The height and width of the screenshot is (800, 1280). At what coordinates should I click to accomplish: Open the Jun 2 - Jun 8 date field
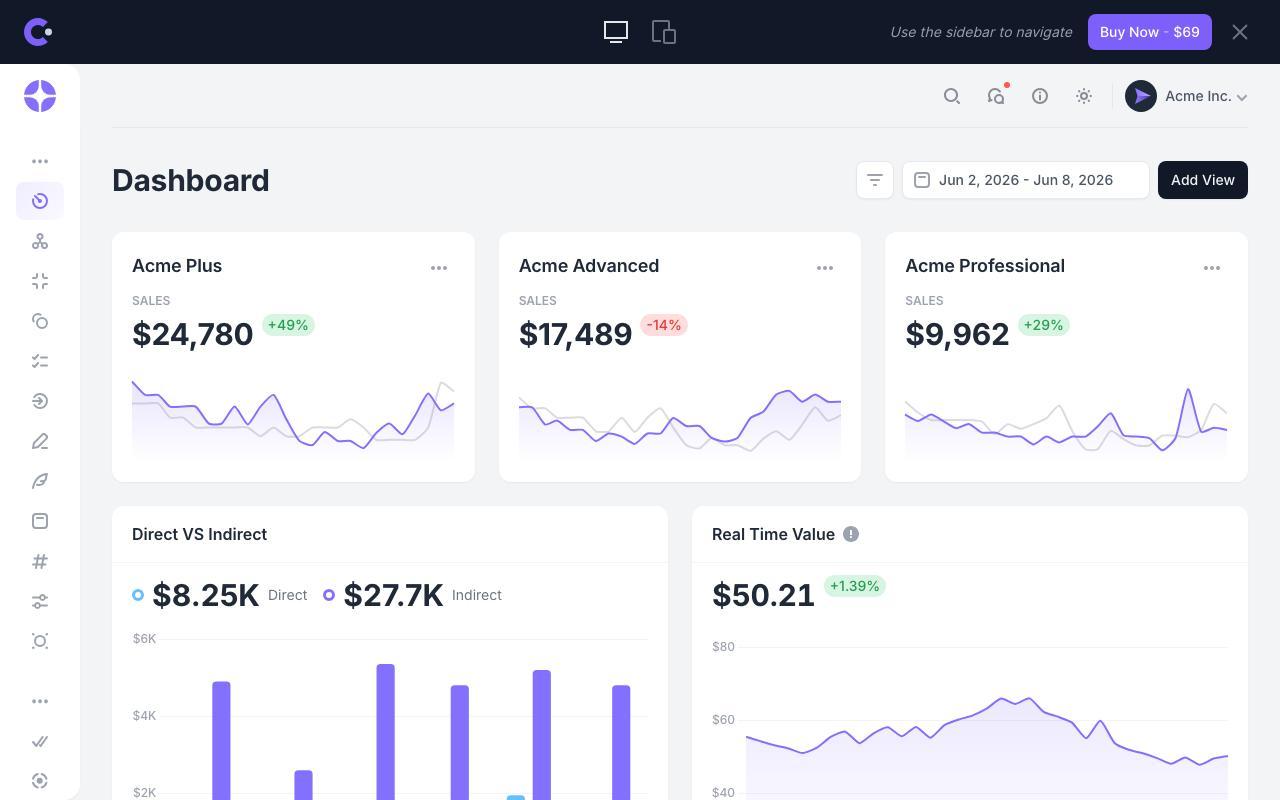coord(1026,180)
